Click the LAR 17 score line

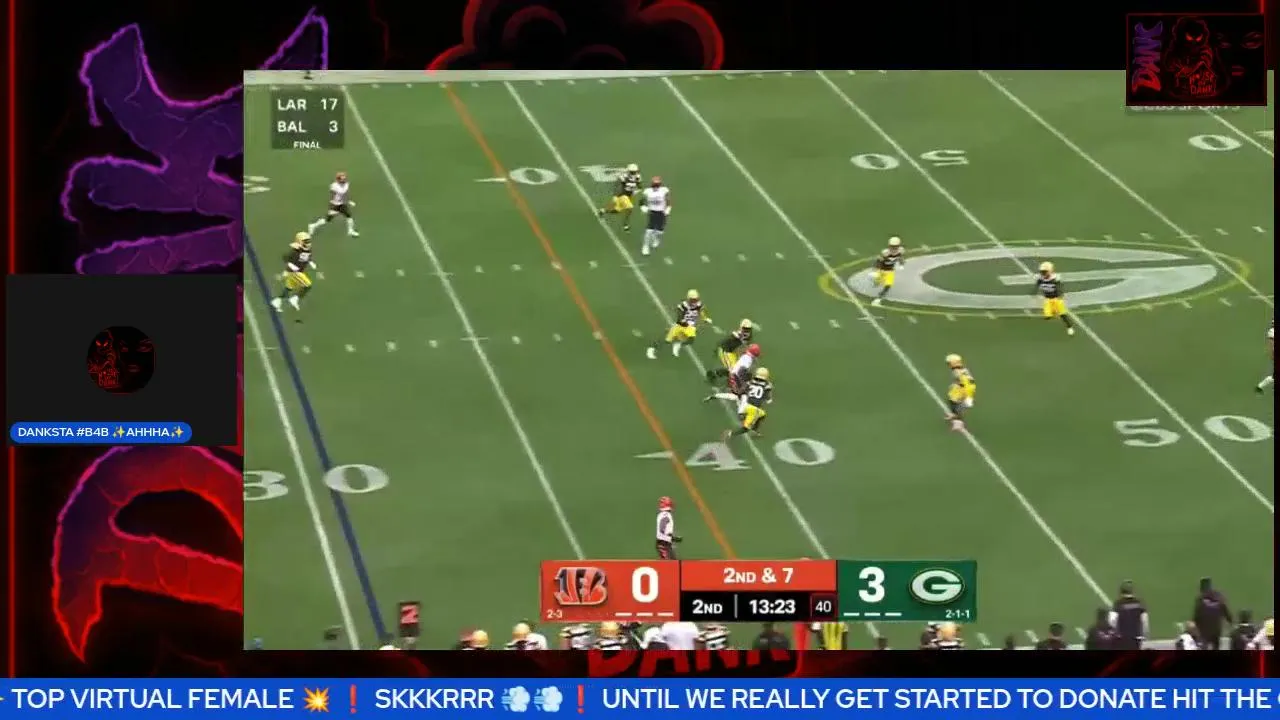307,104
